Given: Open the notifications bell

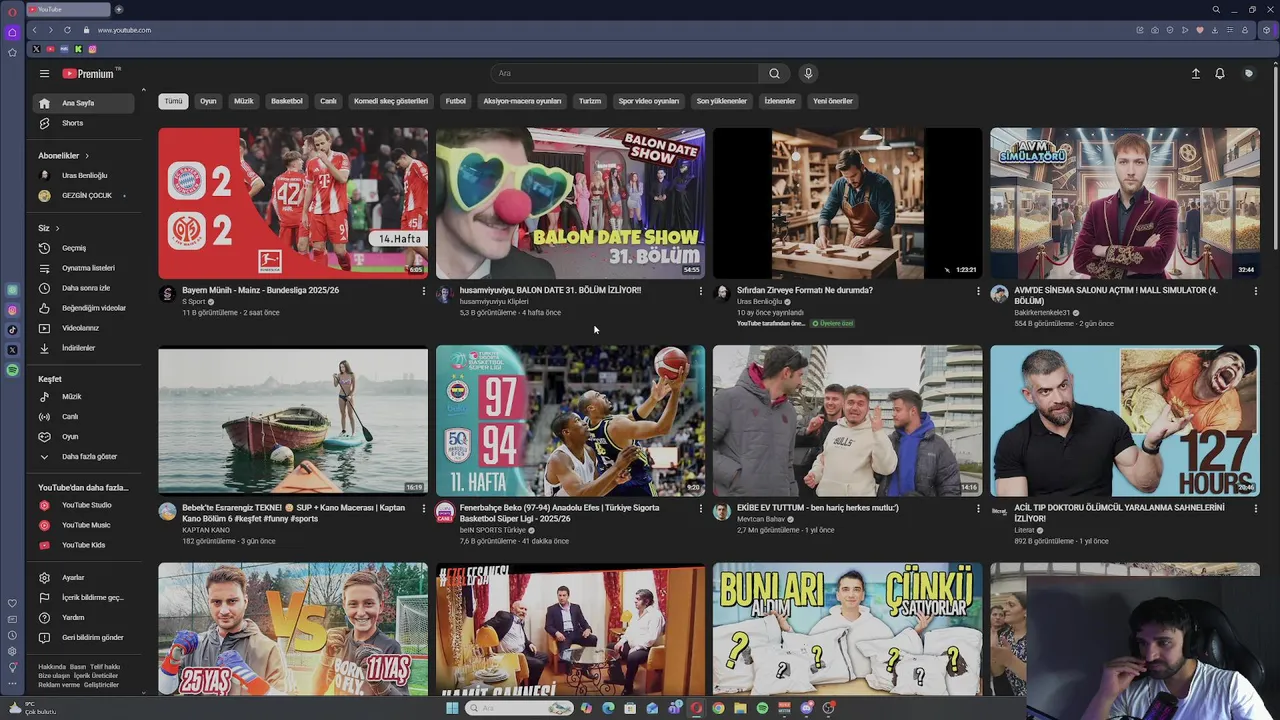Looking at the screenshot, I should 1220,73.
